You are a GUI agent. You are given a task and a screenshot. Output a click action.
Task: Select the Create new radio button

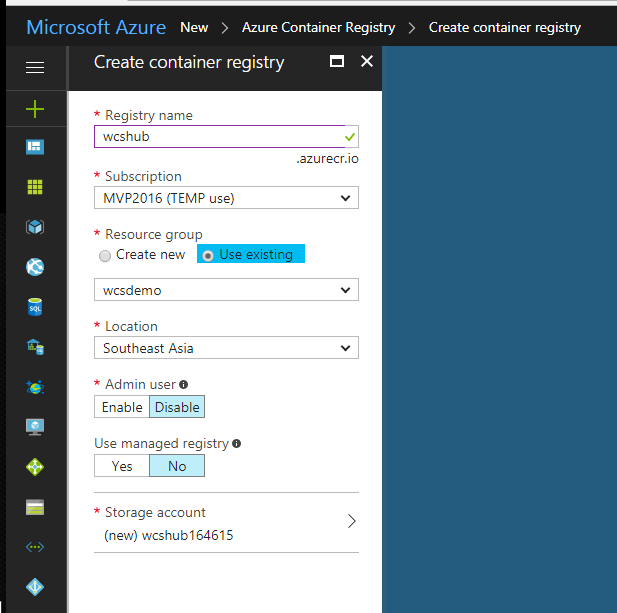105,255
